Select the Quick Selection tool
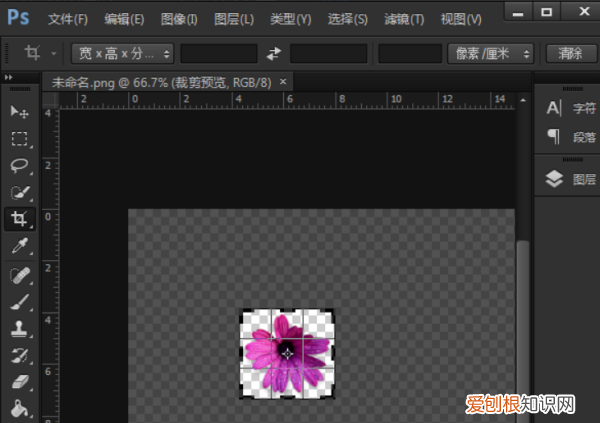This screenshot has height=423, width=600. pos(19,192)
